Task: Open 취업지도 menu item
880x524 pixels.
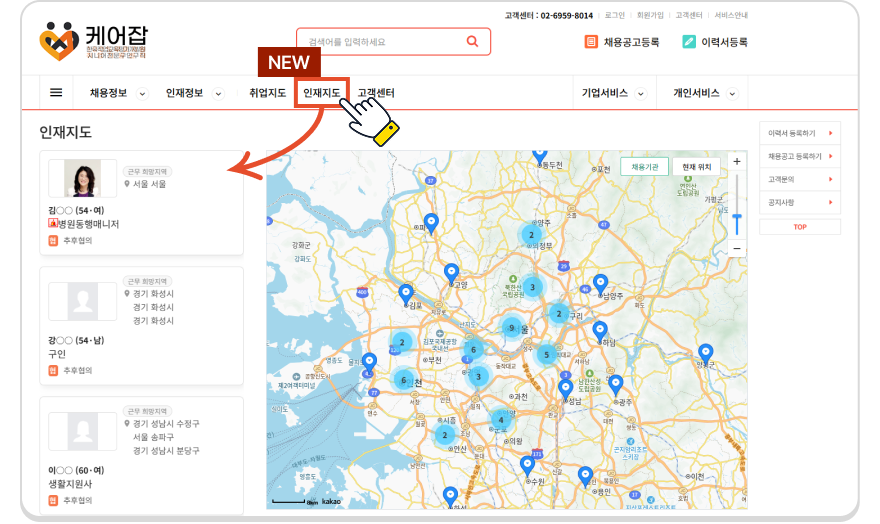Action: tap(268, 93)
